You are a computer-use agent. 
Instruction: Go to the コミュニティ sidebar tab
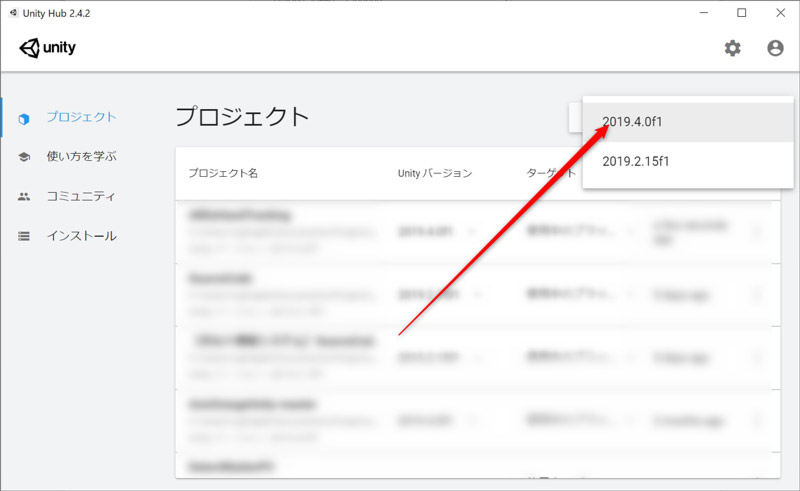82,196
